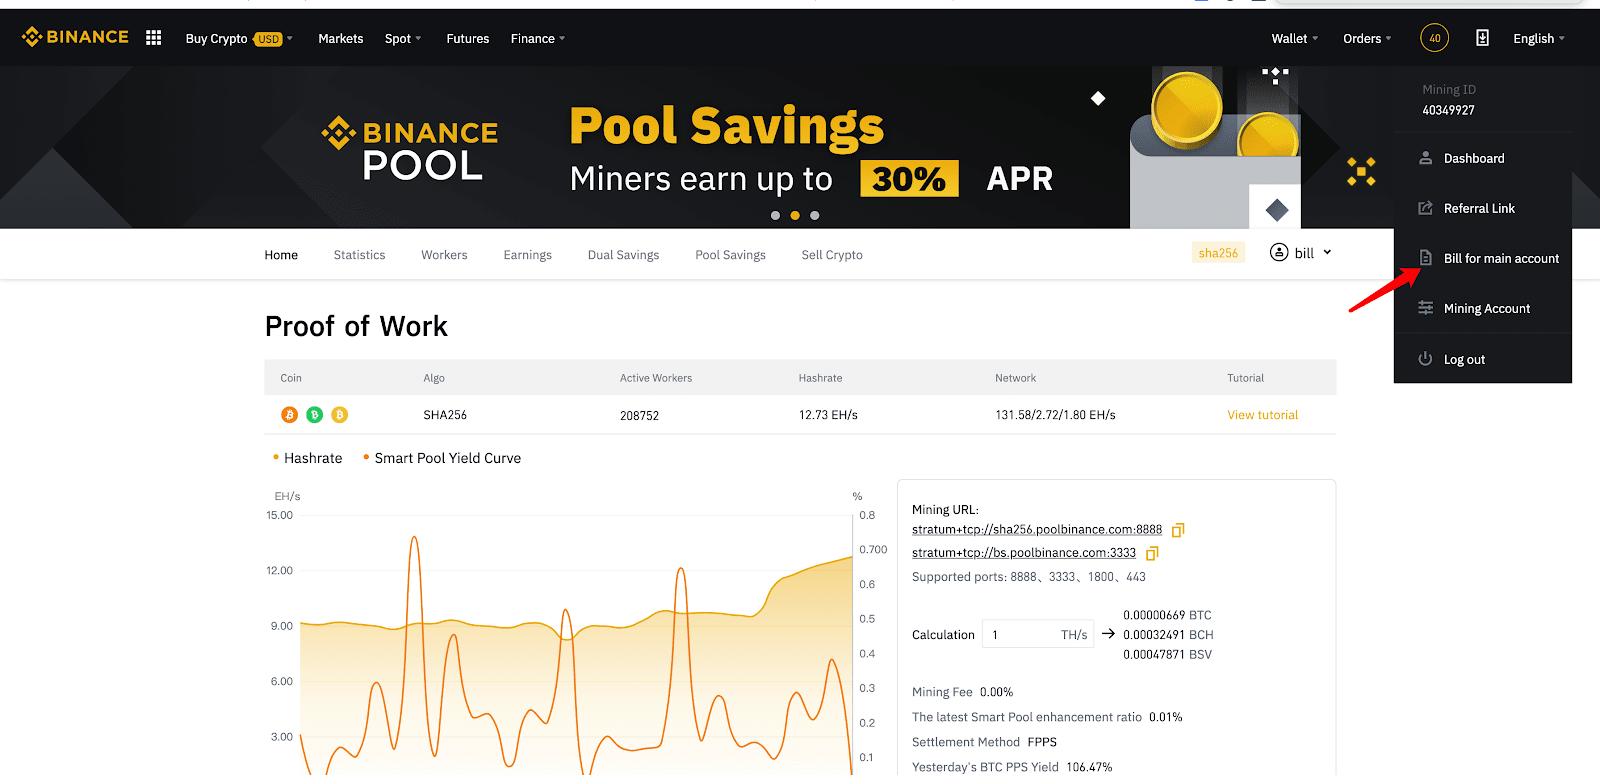Toggle the Smart Pool Yield Curve legend
The width and height of the screenshot is (1600, 775).
(x=442, y=458)
